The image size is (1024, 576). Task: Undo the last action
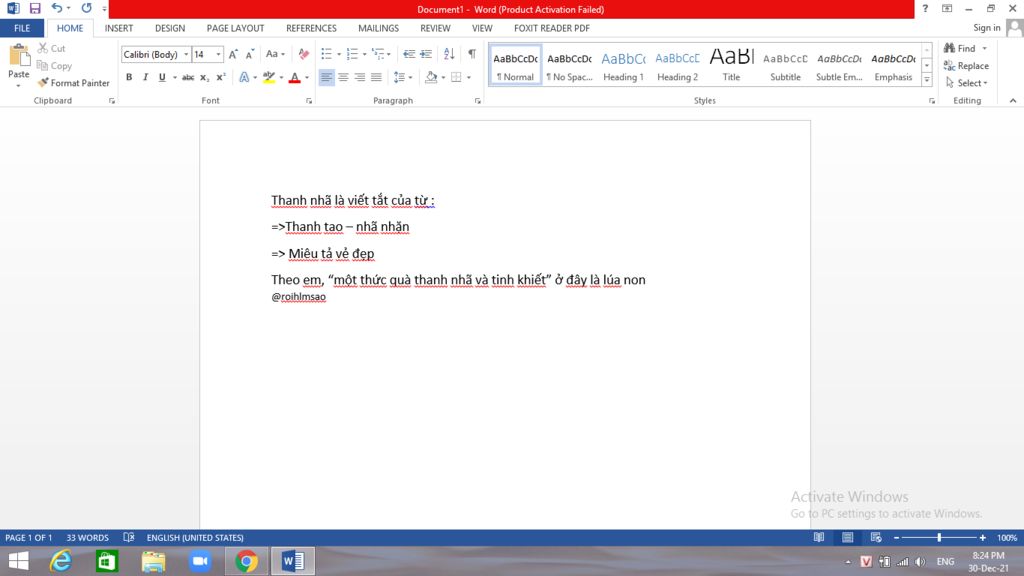(x=57, y=8)
